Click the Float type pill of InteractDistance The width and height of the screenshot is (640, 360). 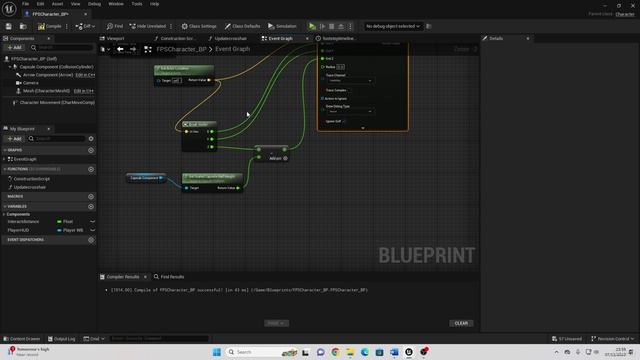(x=65, y=222)
